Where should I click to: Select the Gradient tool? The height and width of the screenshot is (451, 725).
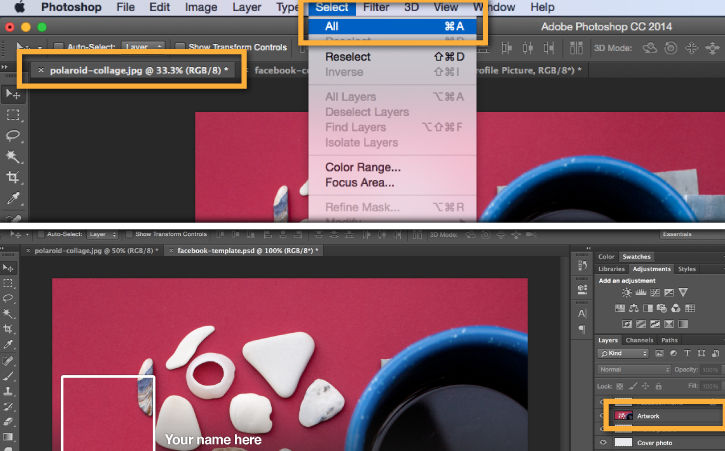(x=8, y=437)
